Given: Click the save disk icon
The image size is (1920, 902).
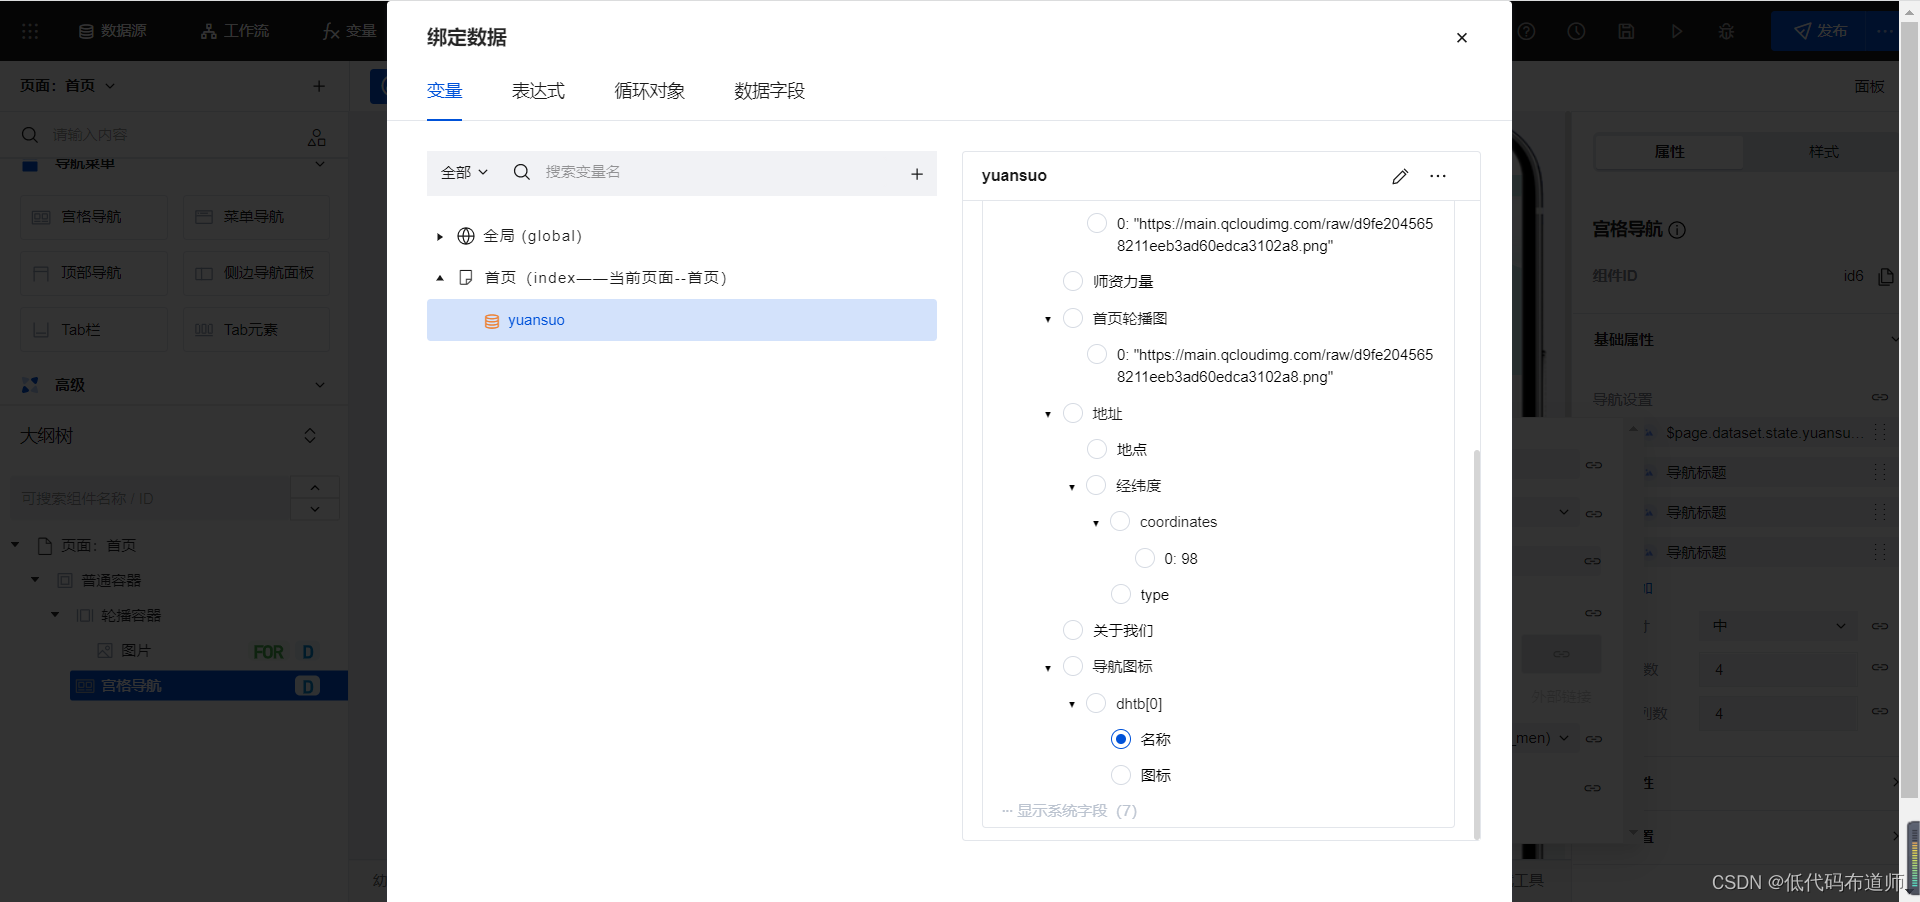Looking at the screenshot, I should click(1626, 31).
